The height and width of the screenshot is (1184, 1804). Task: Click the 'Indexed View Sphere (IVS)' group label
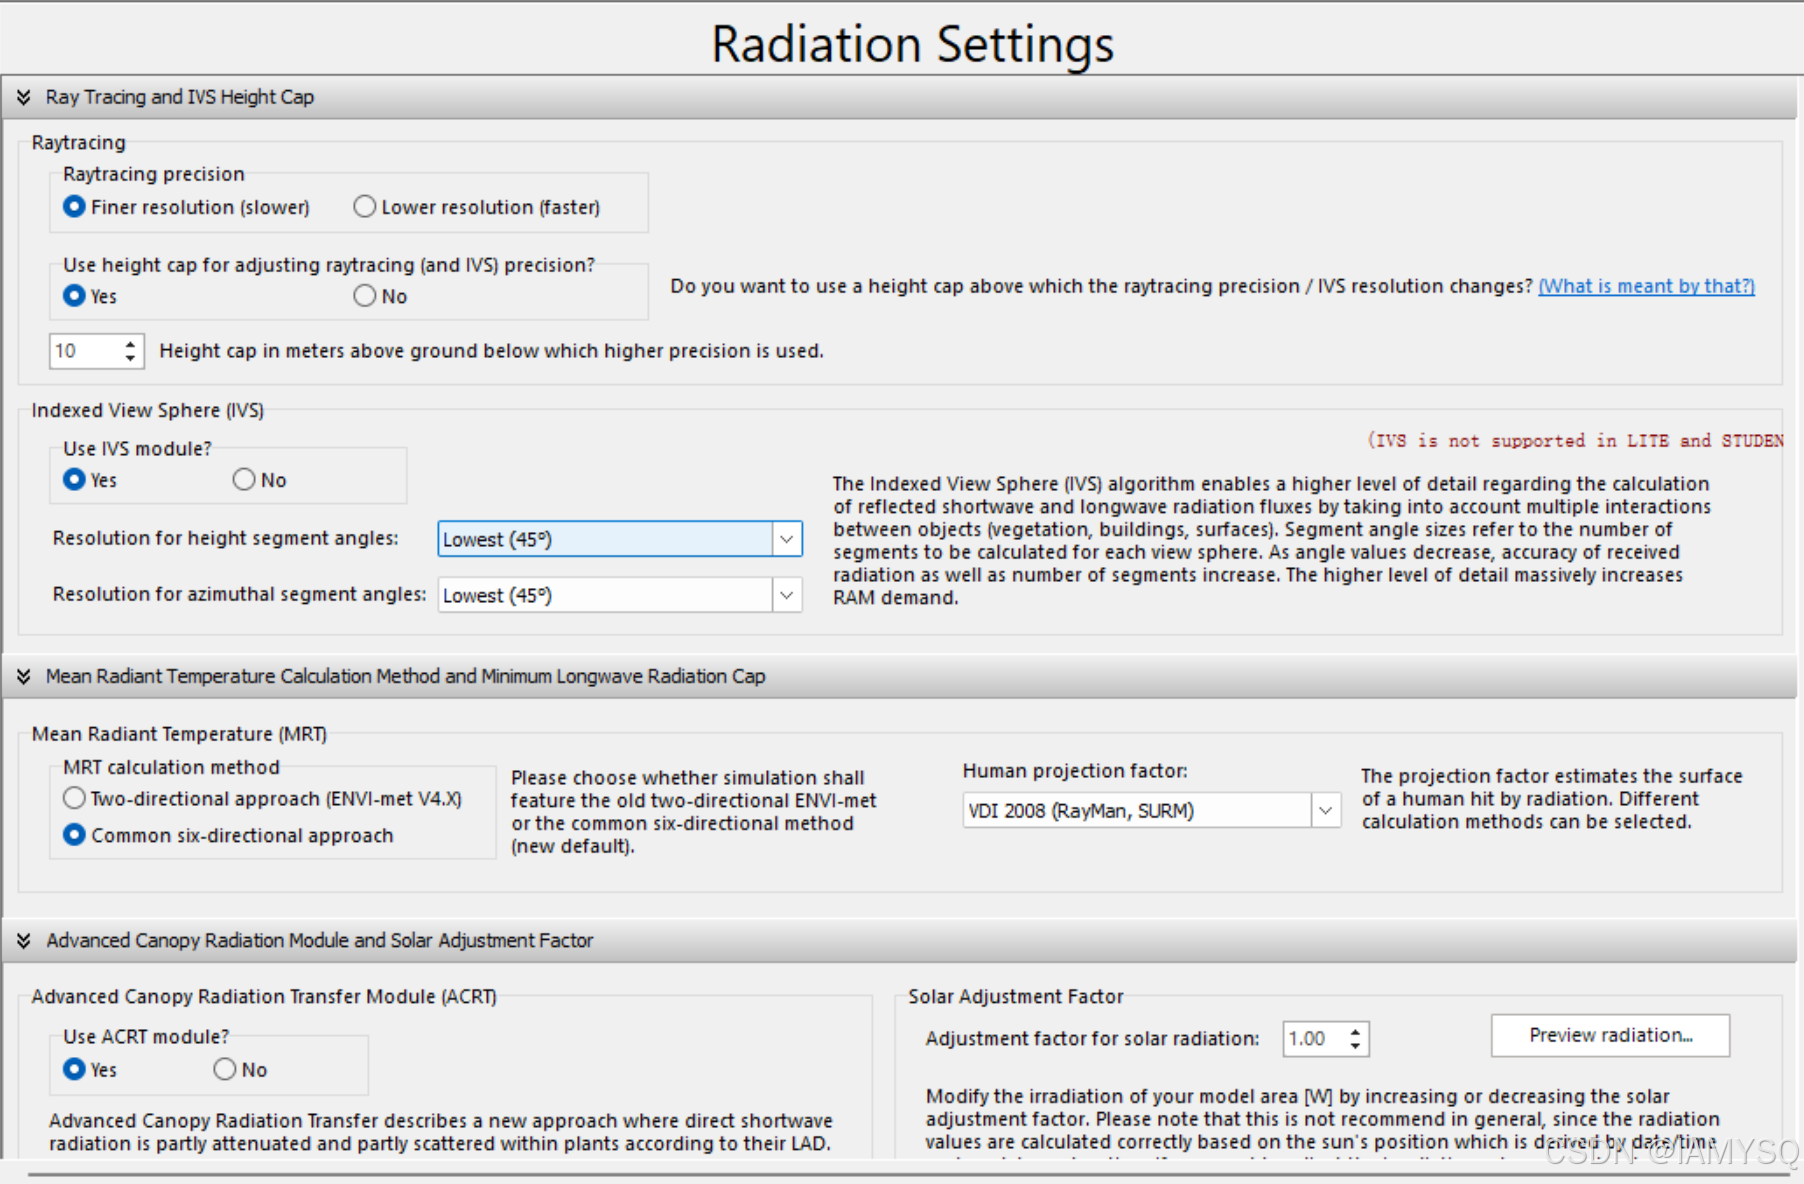tap(148, 410)
